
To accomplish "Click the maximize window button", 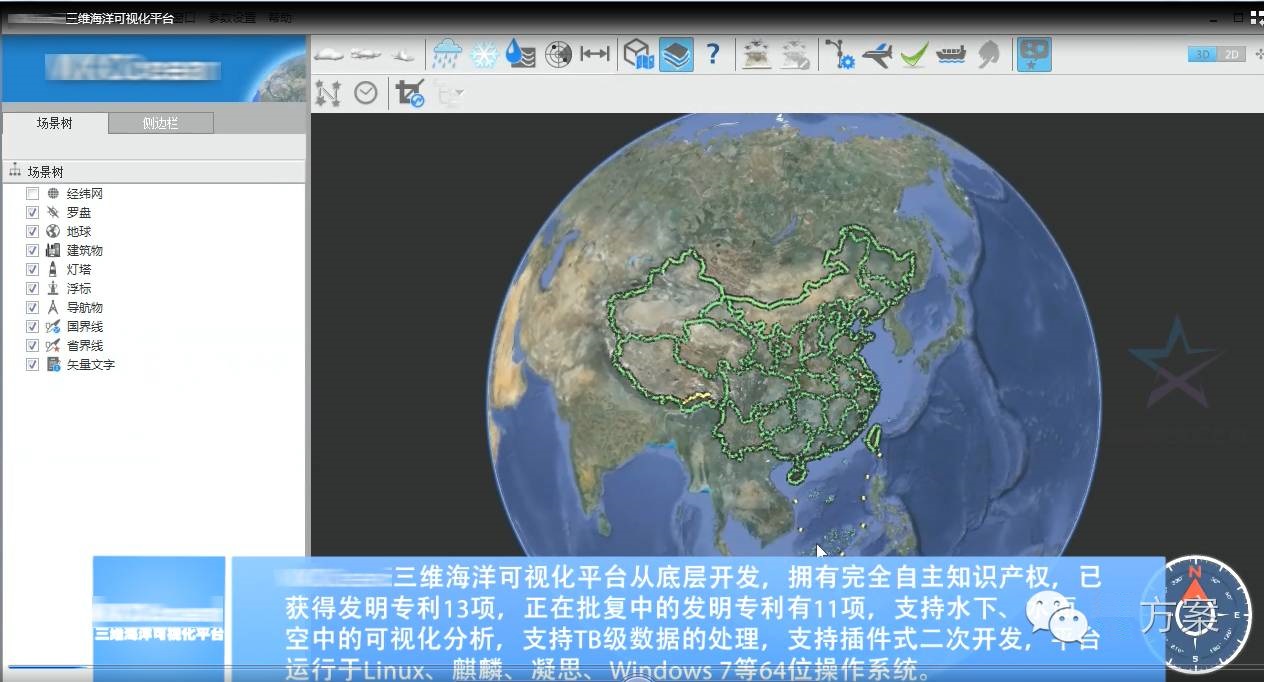I will (1238, 18).
